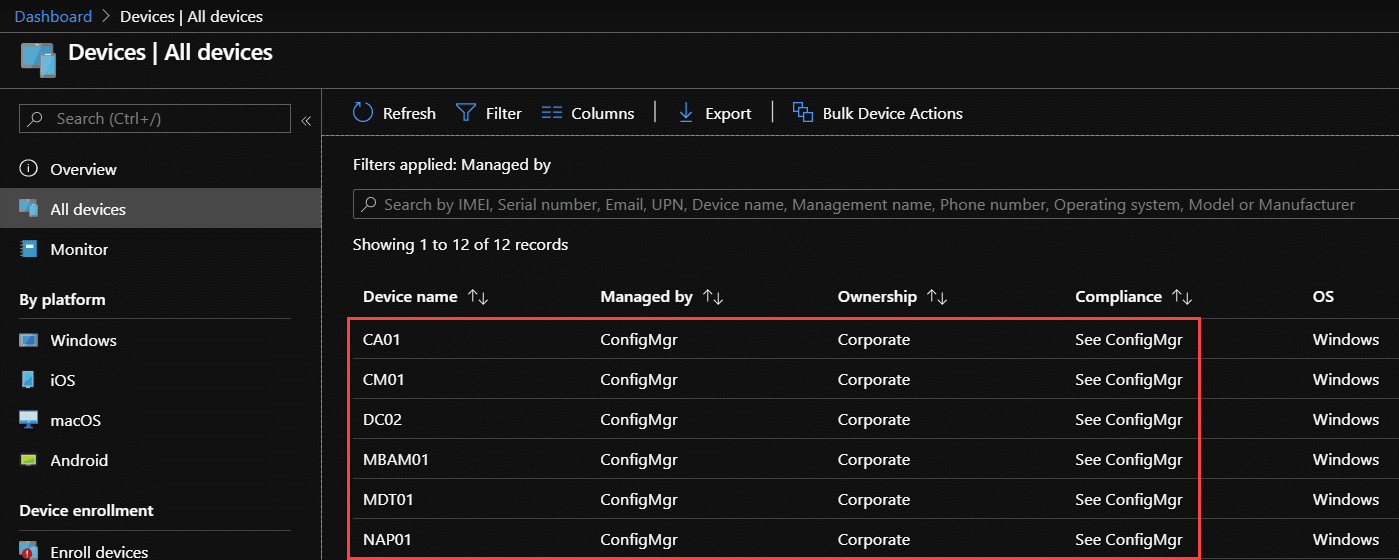
Task: Select the Android platform icon
Action: tap(29, 461)
